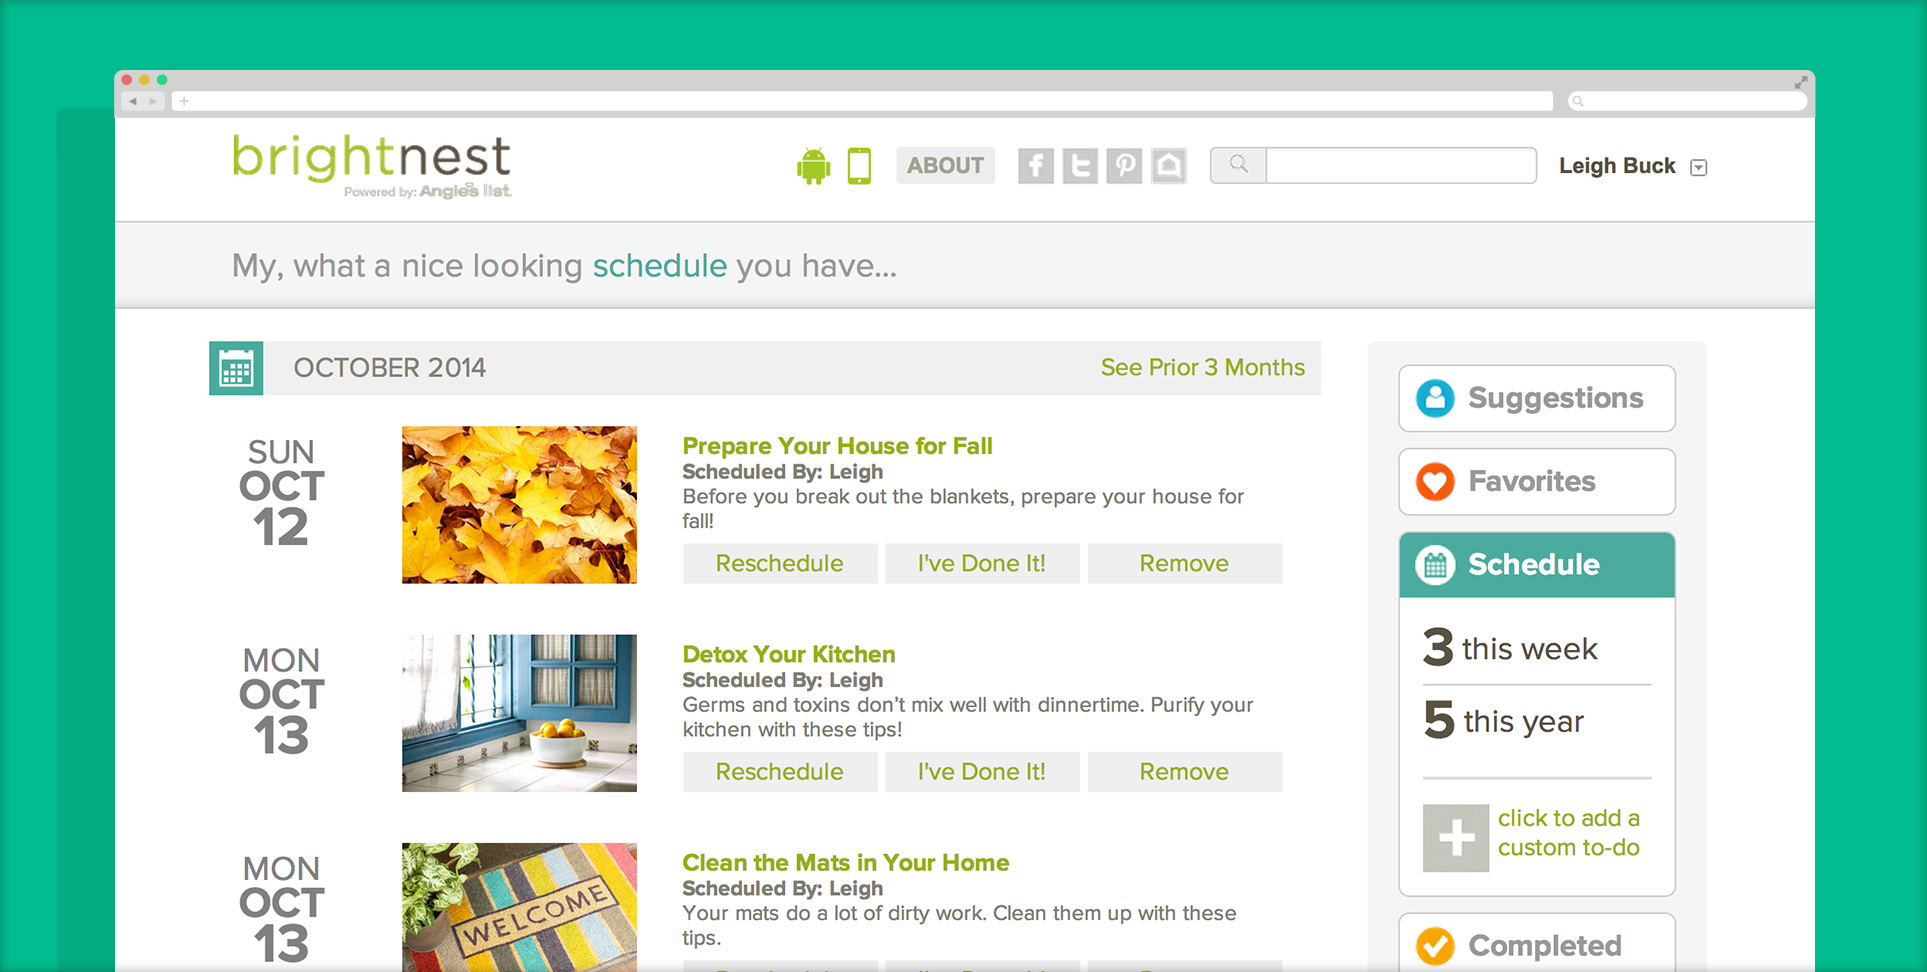Viewport: 1927px width, 972px height.
Task: Open the ABOUT menu item
Action: pos(945,166)
